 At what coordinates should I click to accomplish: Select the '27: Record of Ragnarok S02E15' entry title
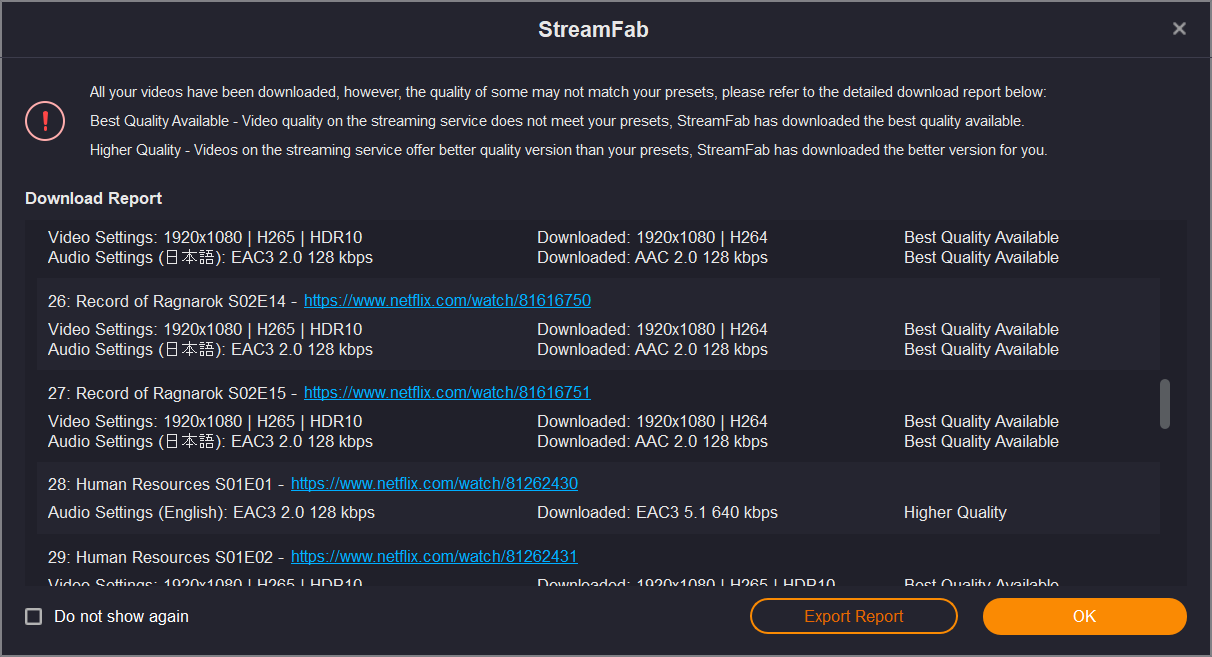point(166,393)
